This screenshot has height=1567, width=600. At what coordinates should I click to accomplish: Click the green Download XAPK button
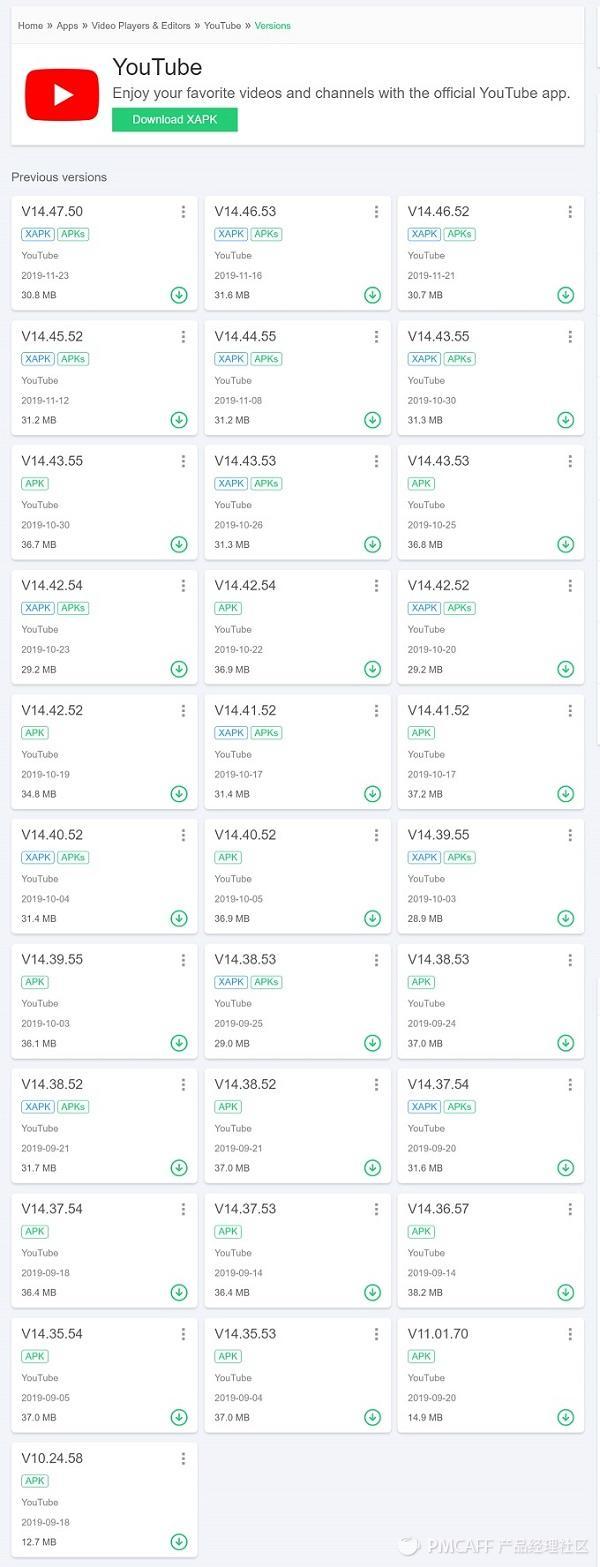point(175,119)
